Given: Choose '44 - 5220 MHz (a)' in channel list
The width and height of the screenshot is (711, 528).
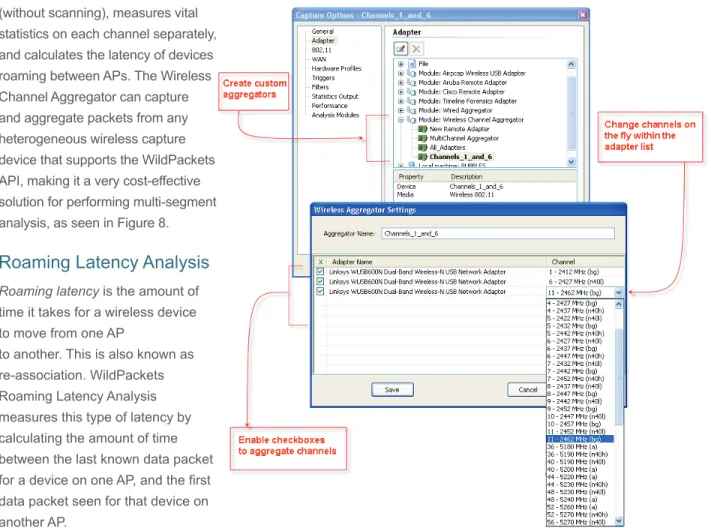Looking at the screenshot, I should click(x=580, y=477).
